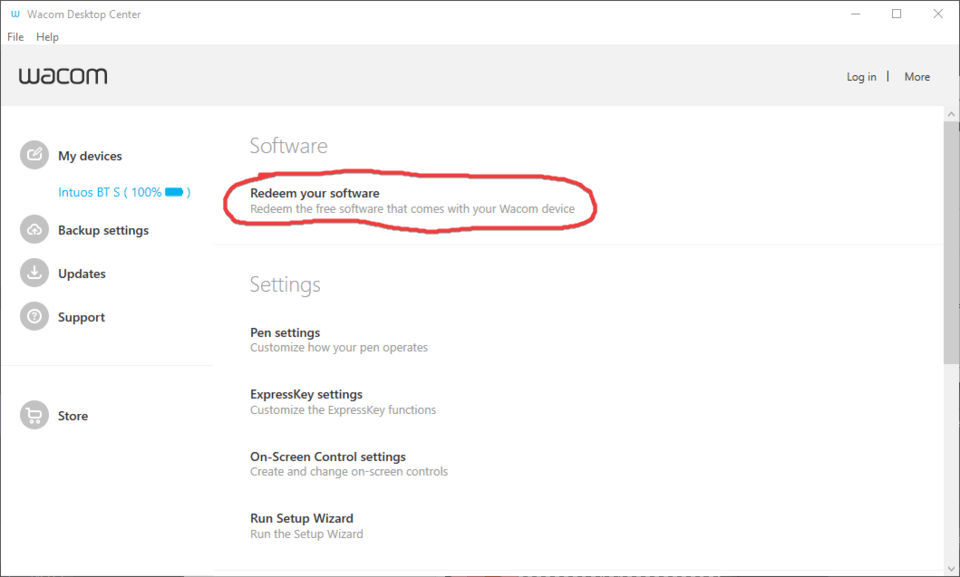Screen dimensions: 960x577
Task: Expand the More option in header
Action: [x=917, y=77]
